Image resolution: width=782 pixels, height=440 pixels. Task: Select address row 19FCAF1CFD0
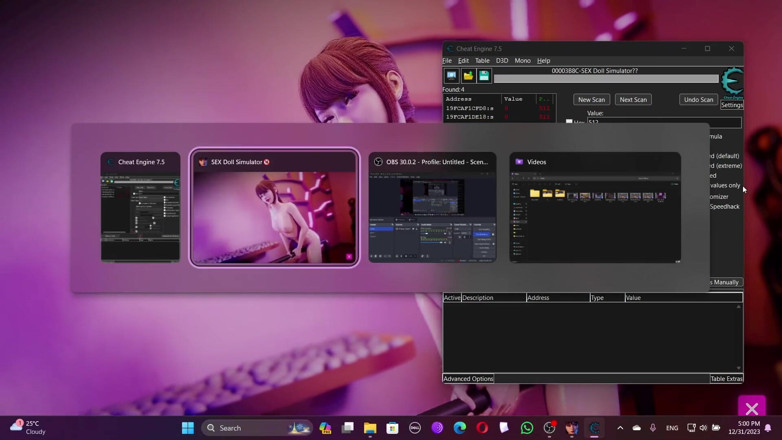coord(498,108)
